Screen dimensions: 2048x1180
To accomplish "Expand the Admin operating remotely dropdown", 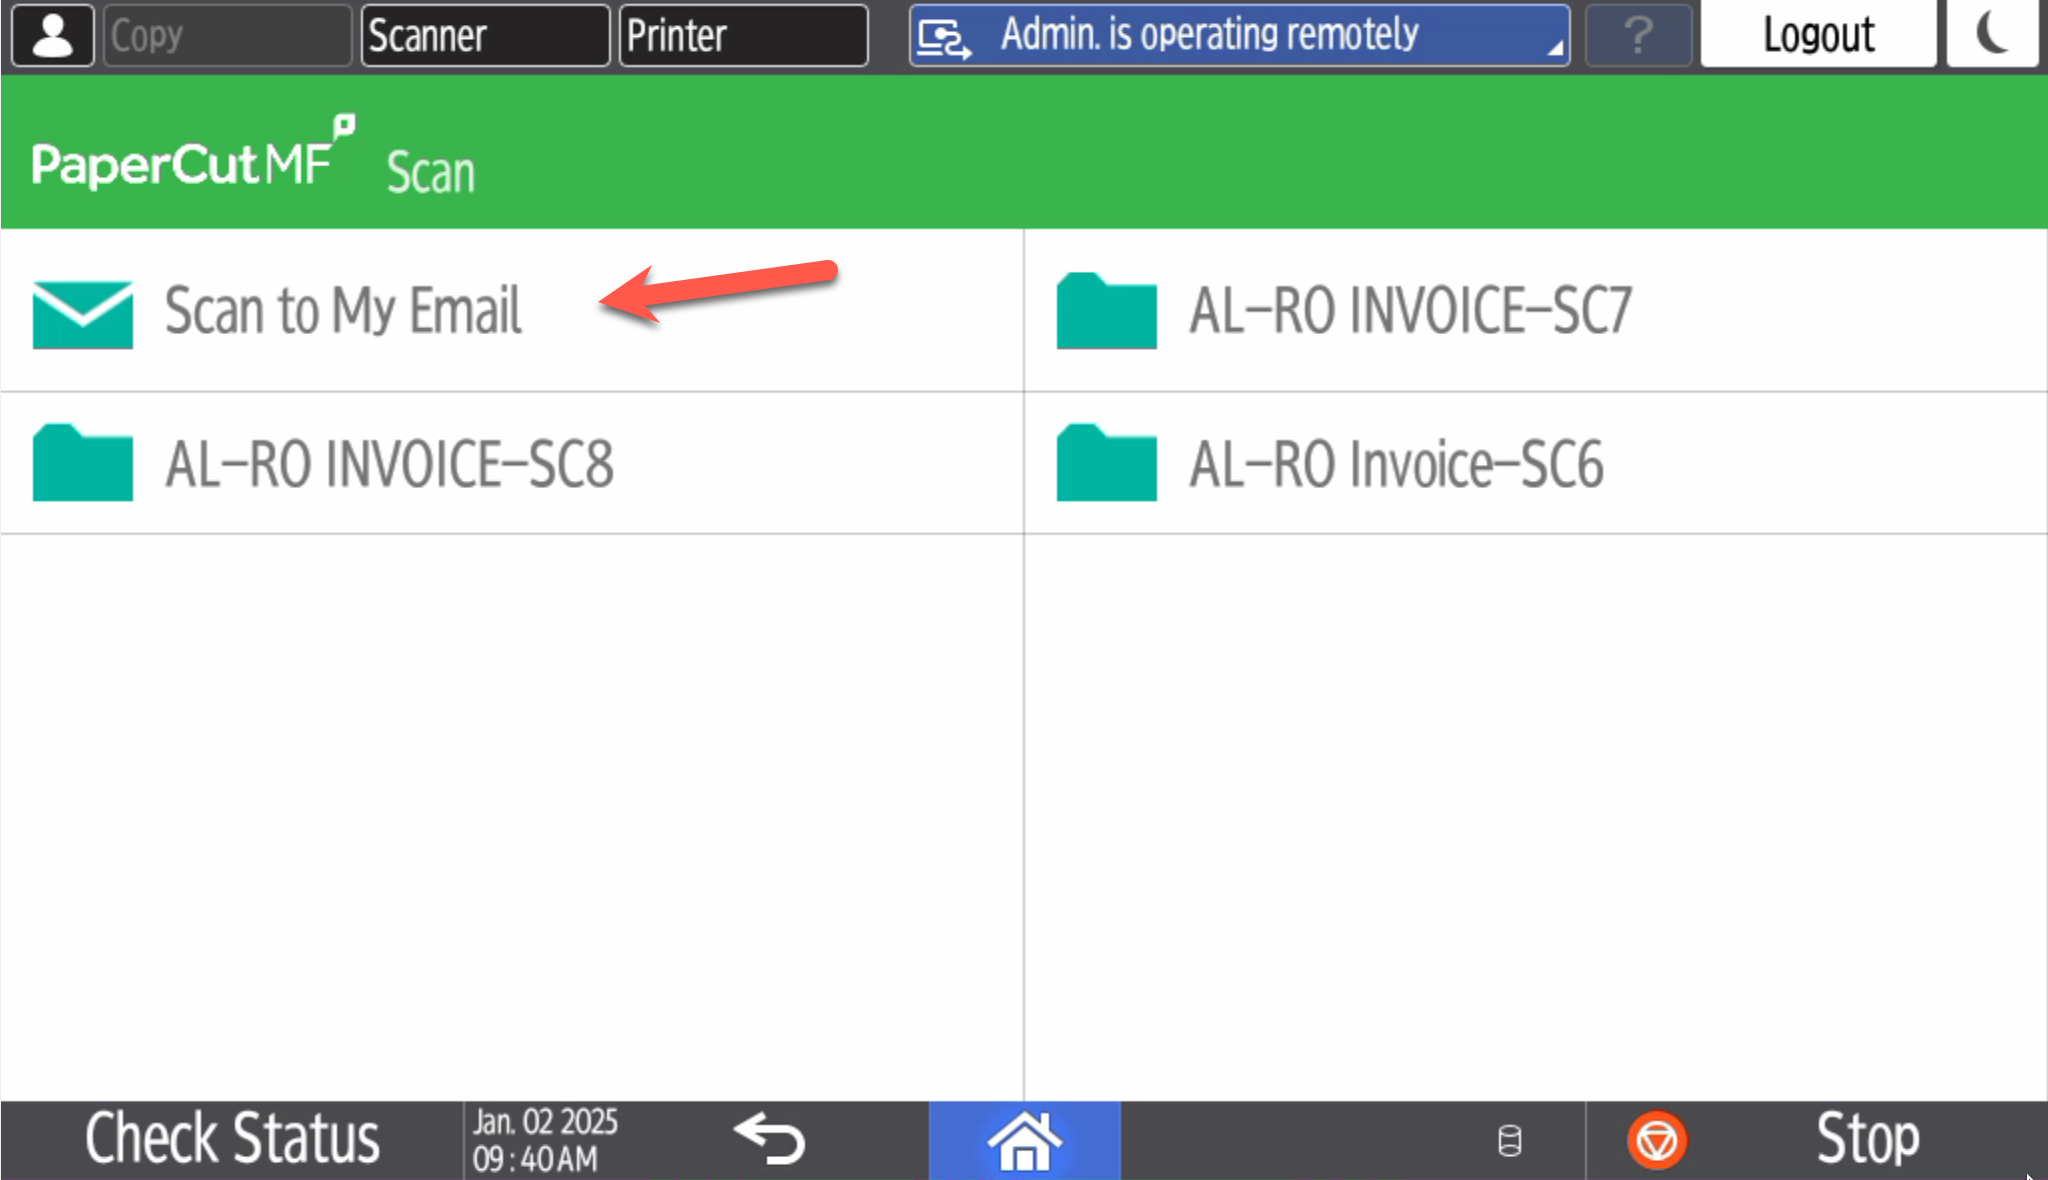I will click(x=1554, y=46).
